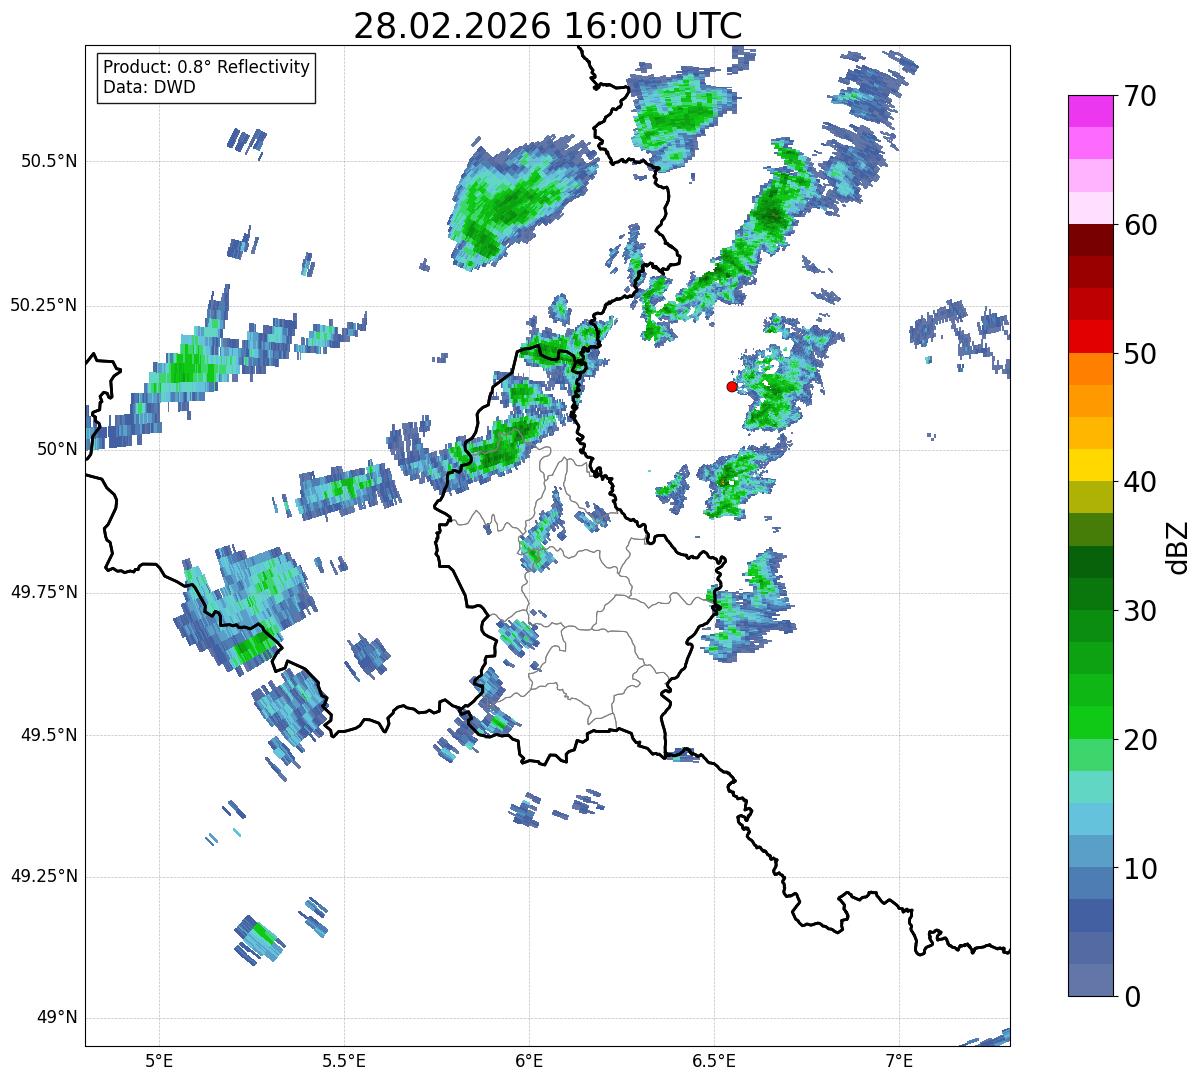Click the bright green swatch above 20
Image resolution: width=1202 pixels, height=1081 pixels.
coord(1090,723)
